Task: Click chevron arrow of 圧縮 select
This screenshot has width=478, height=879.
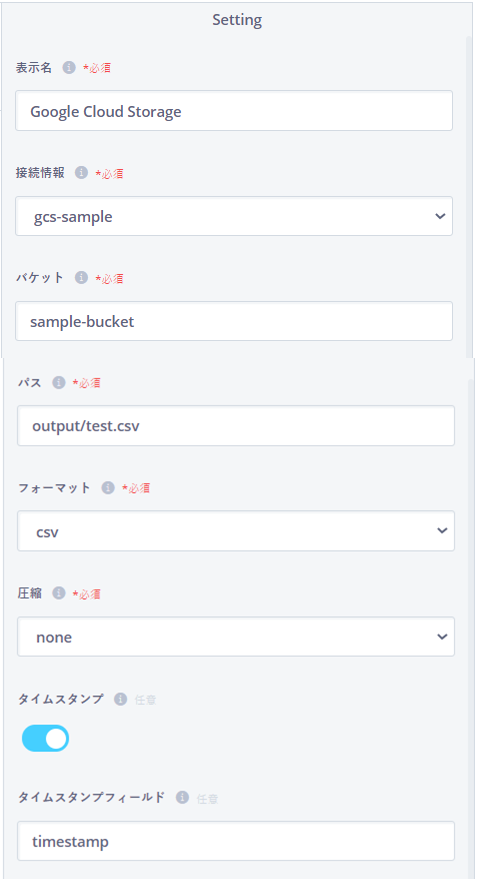Action: tap(442, 636)
